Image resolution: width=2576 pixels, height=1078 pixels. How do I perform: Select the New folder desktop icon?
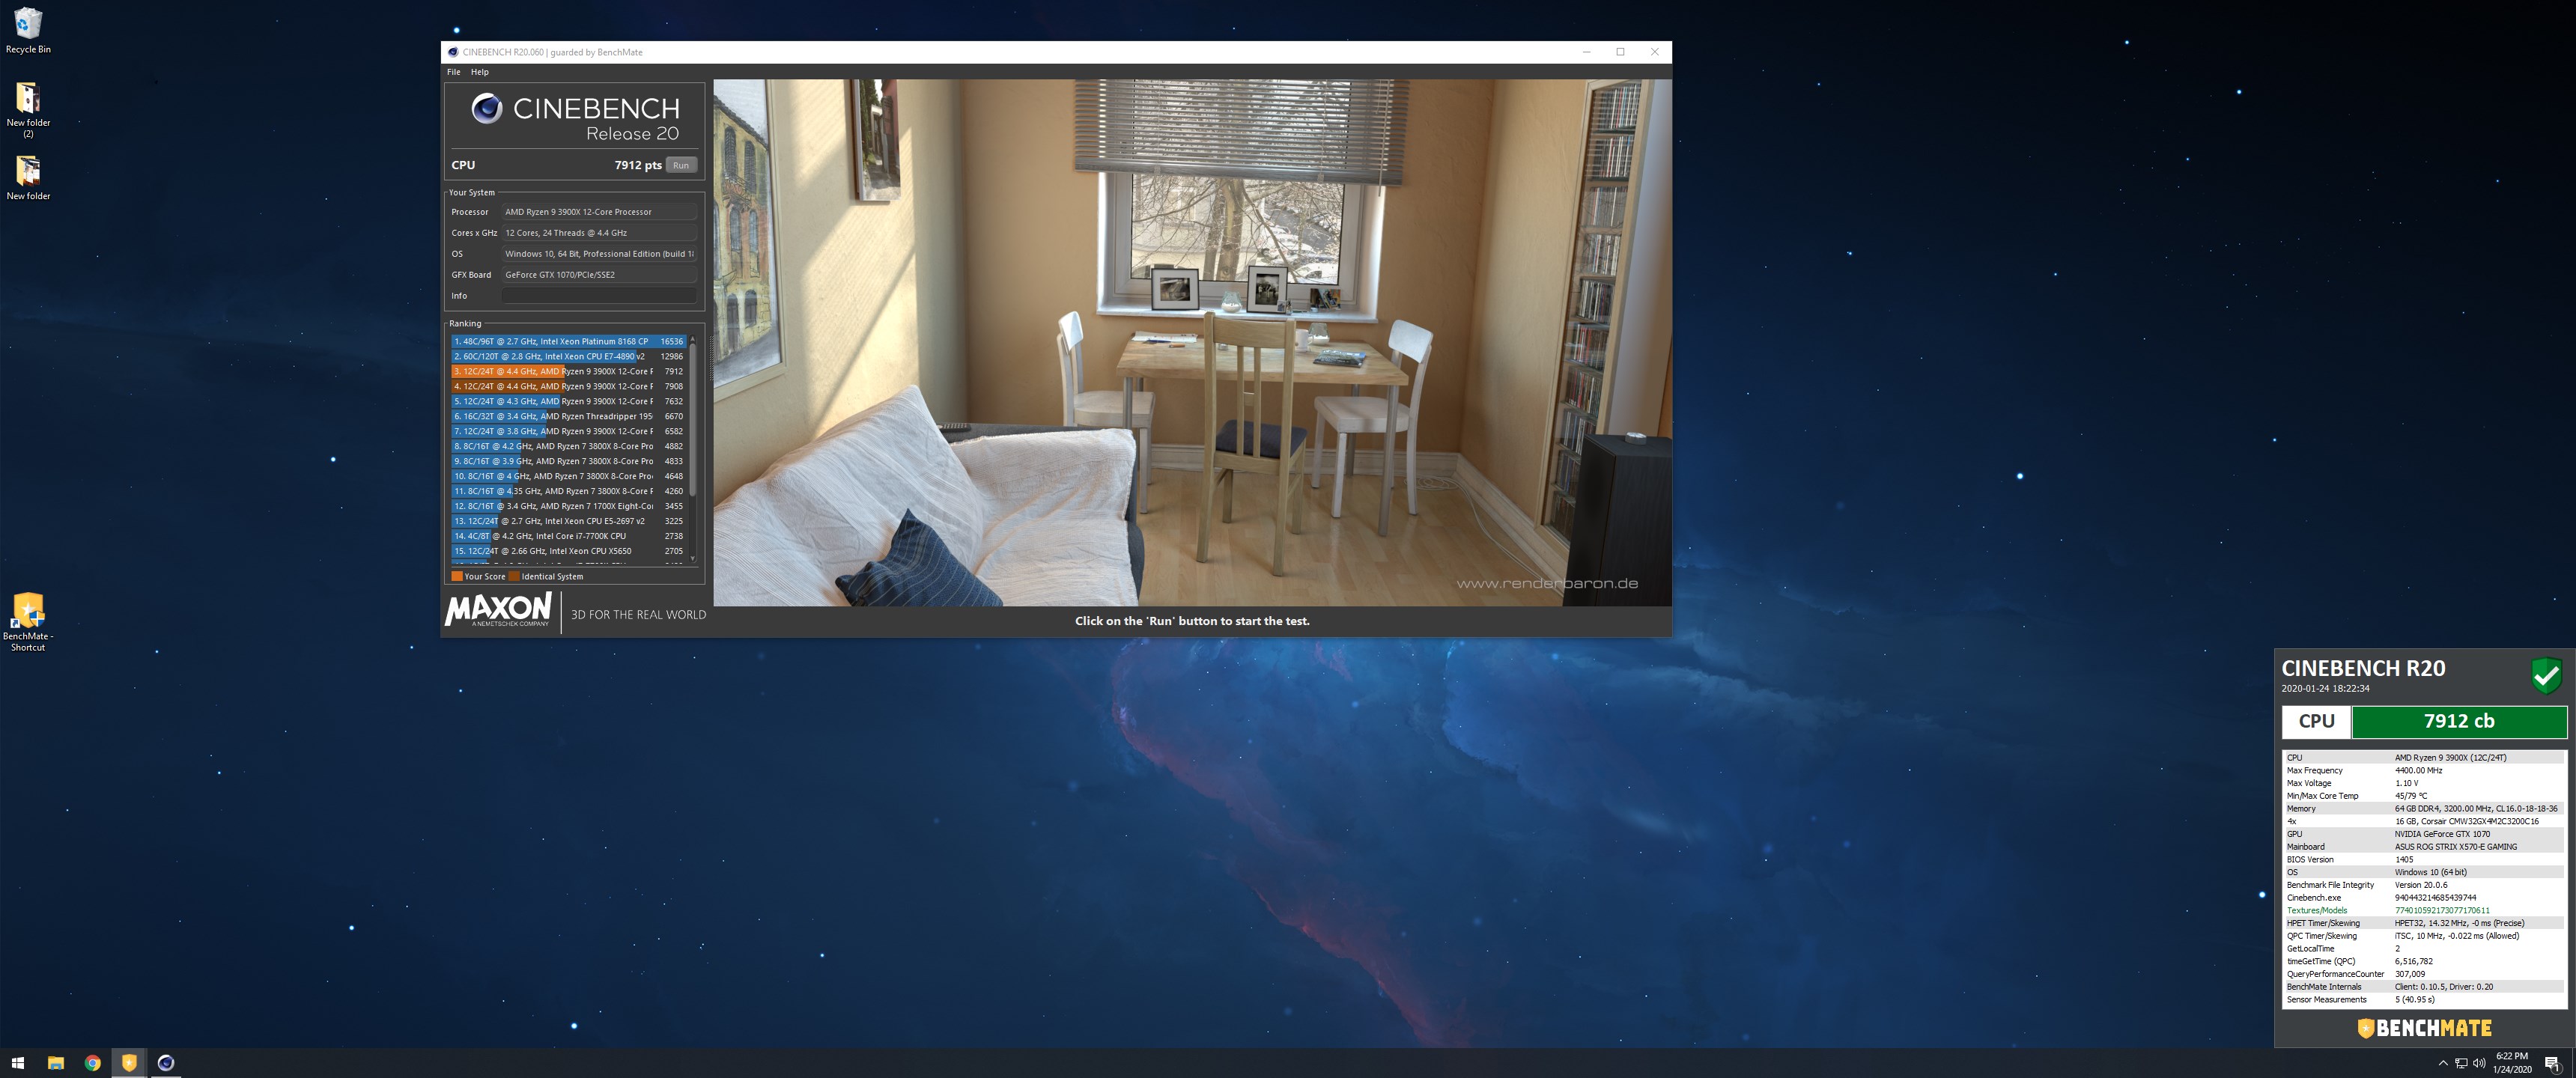(x=28, y=178)
